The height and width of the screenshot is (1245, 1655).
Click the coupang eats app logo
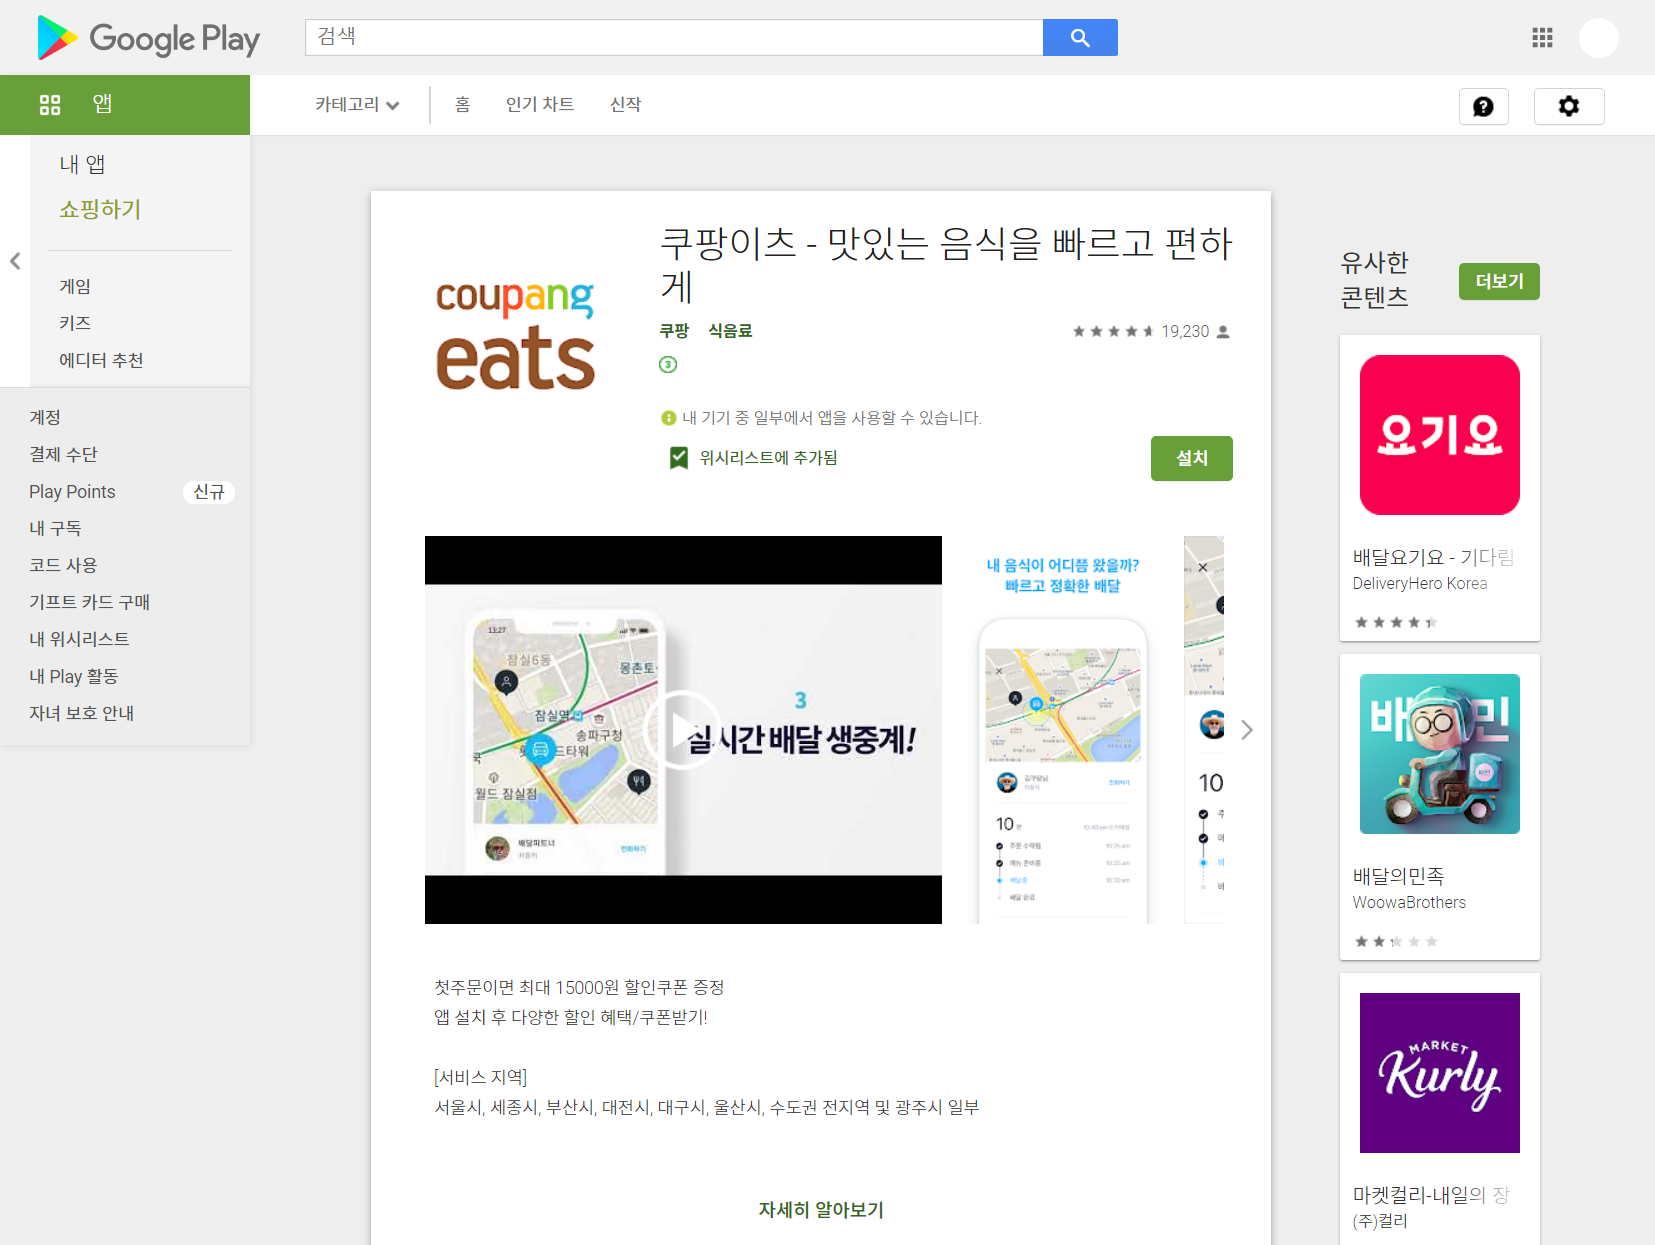click(515, 335)
